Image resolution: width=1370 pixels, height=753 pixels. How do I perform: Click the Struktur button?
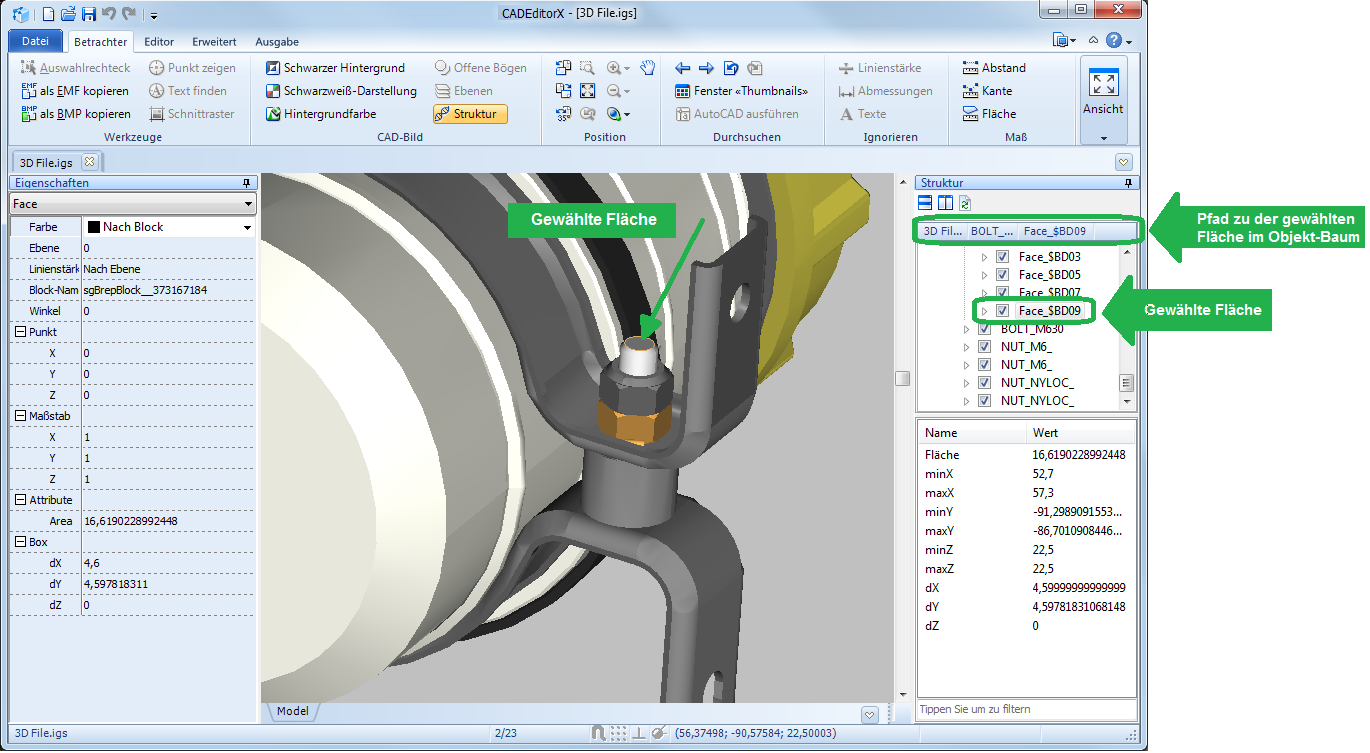[x=470, y=114]
